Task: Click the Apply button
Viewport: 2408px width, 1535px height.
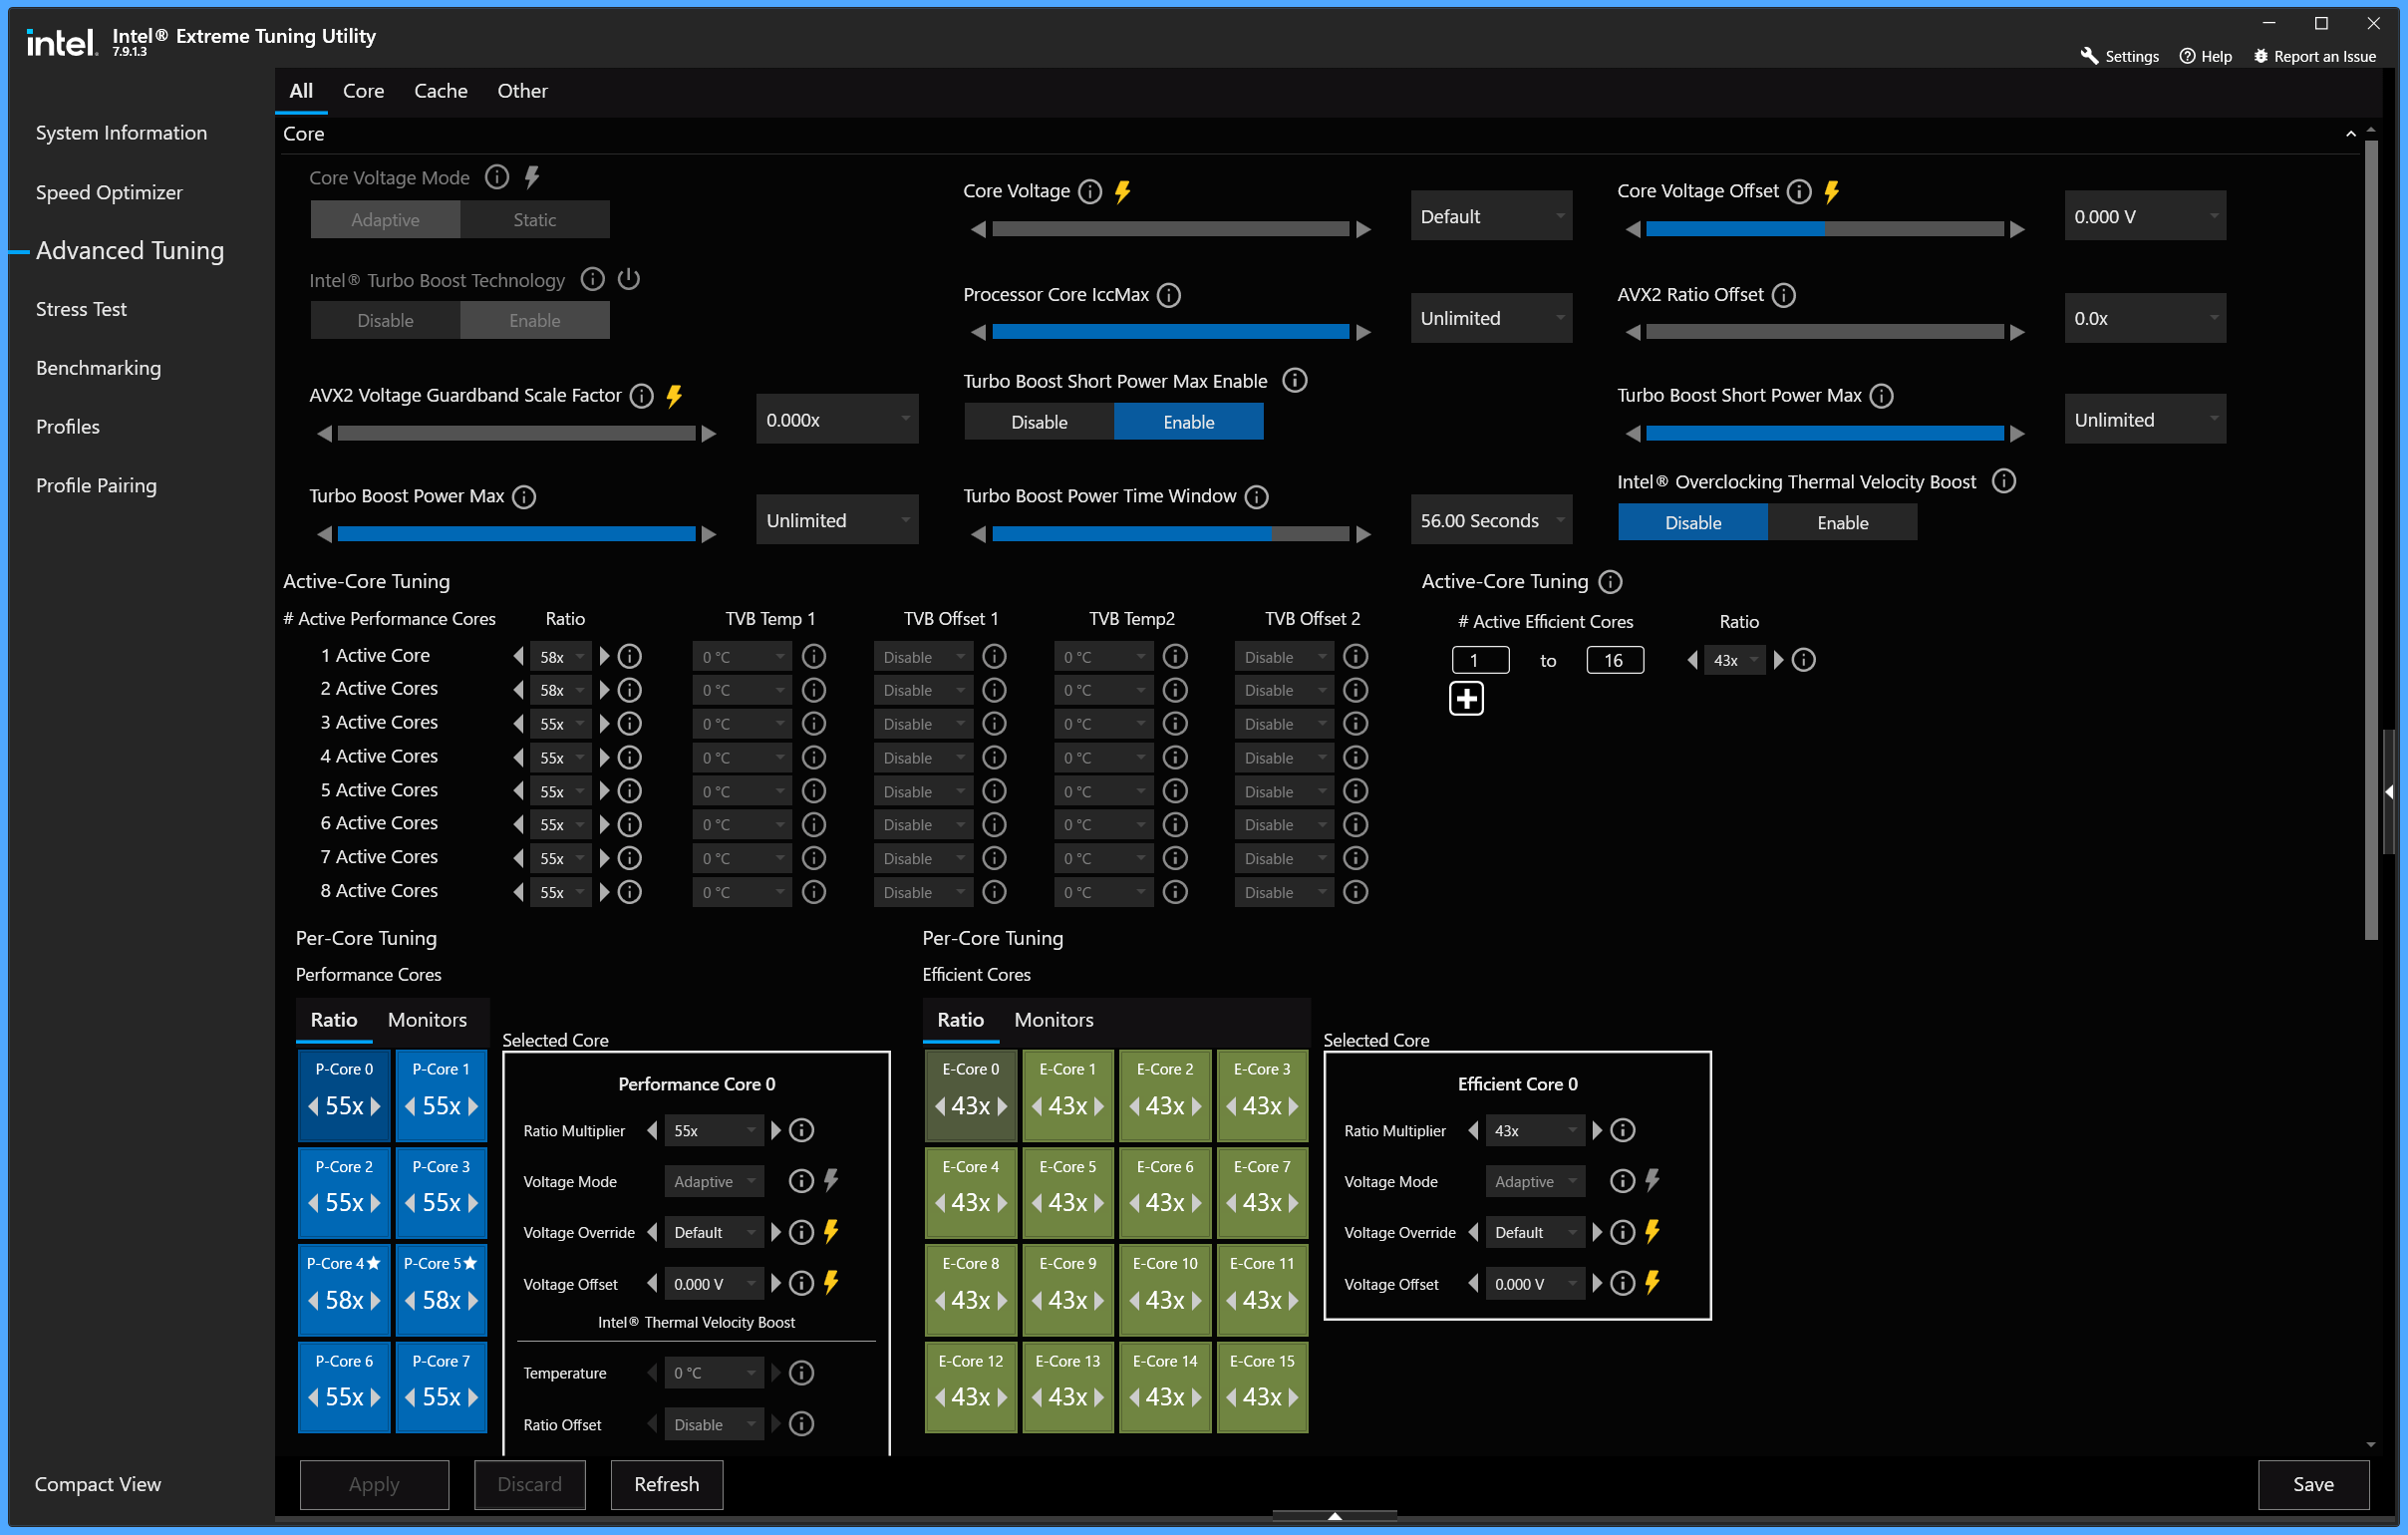Action: point(374,1483)
